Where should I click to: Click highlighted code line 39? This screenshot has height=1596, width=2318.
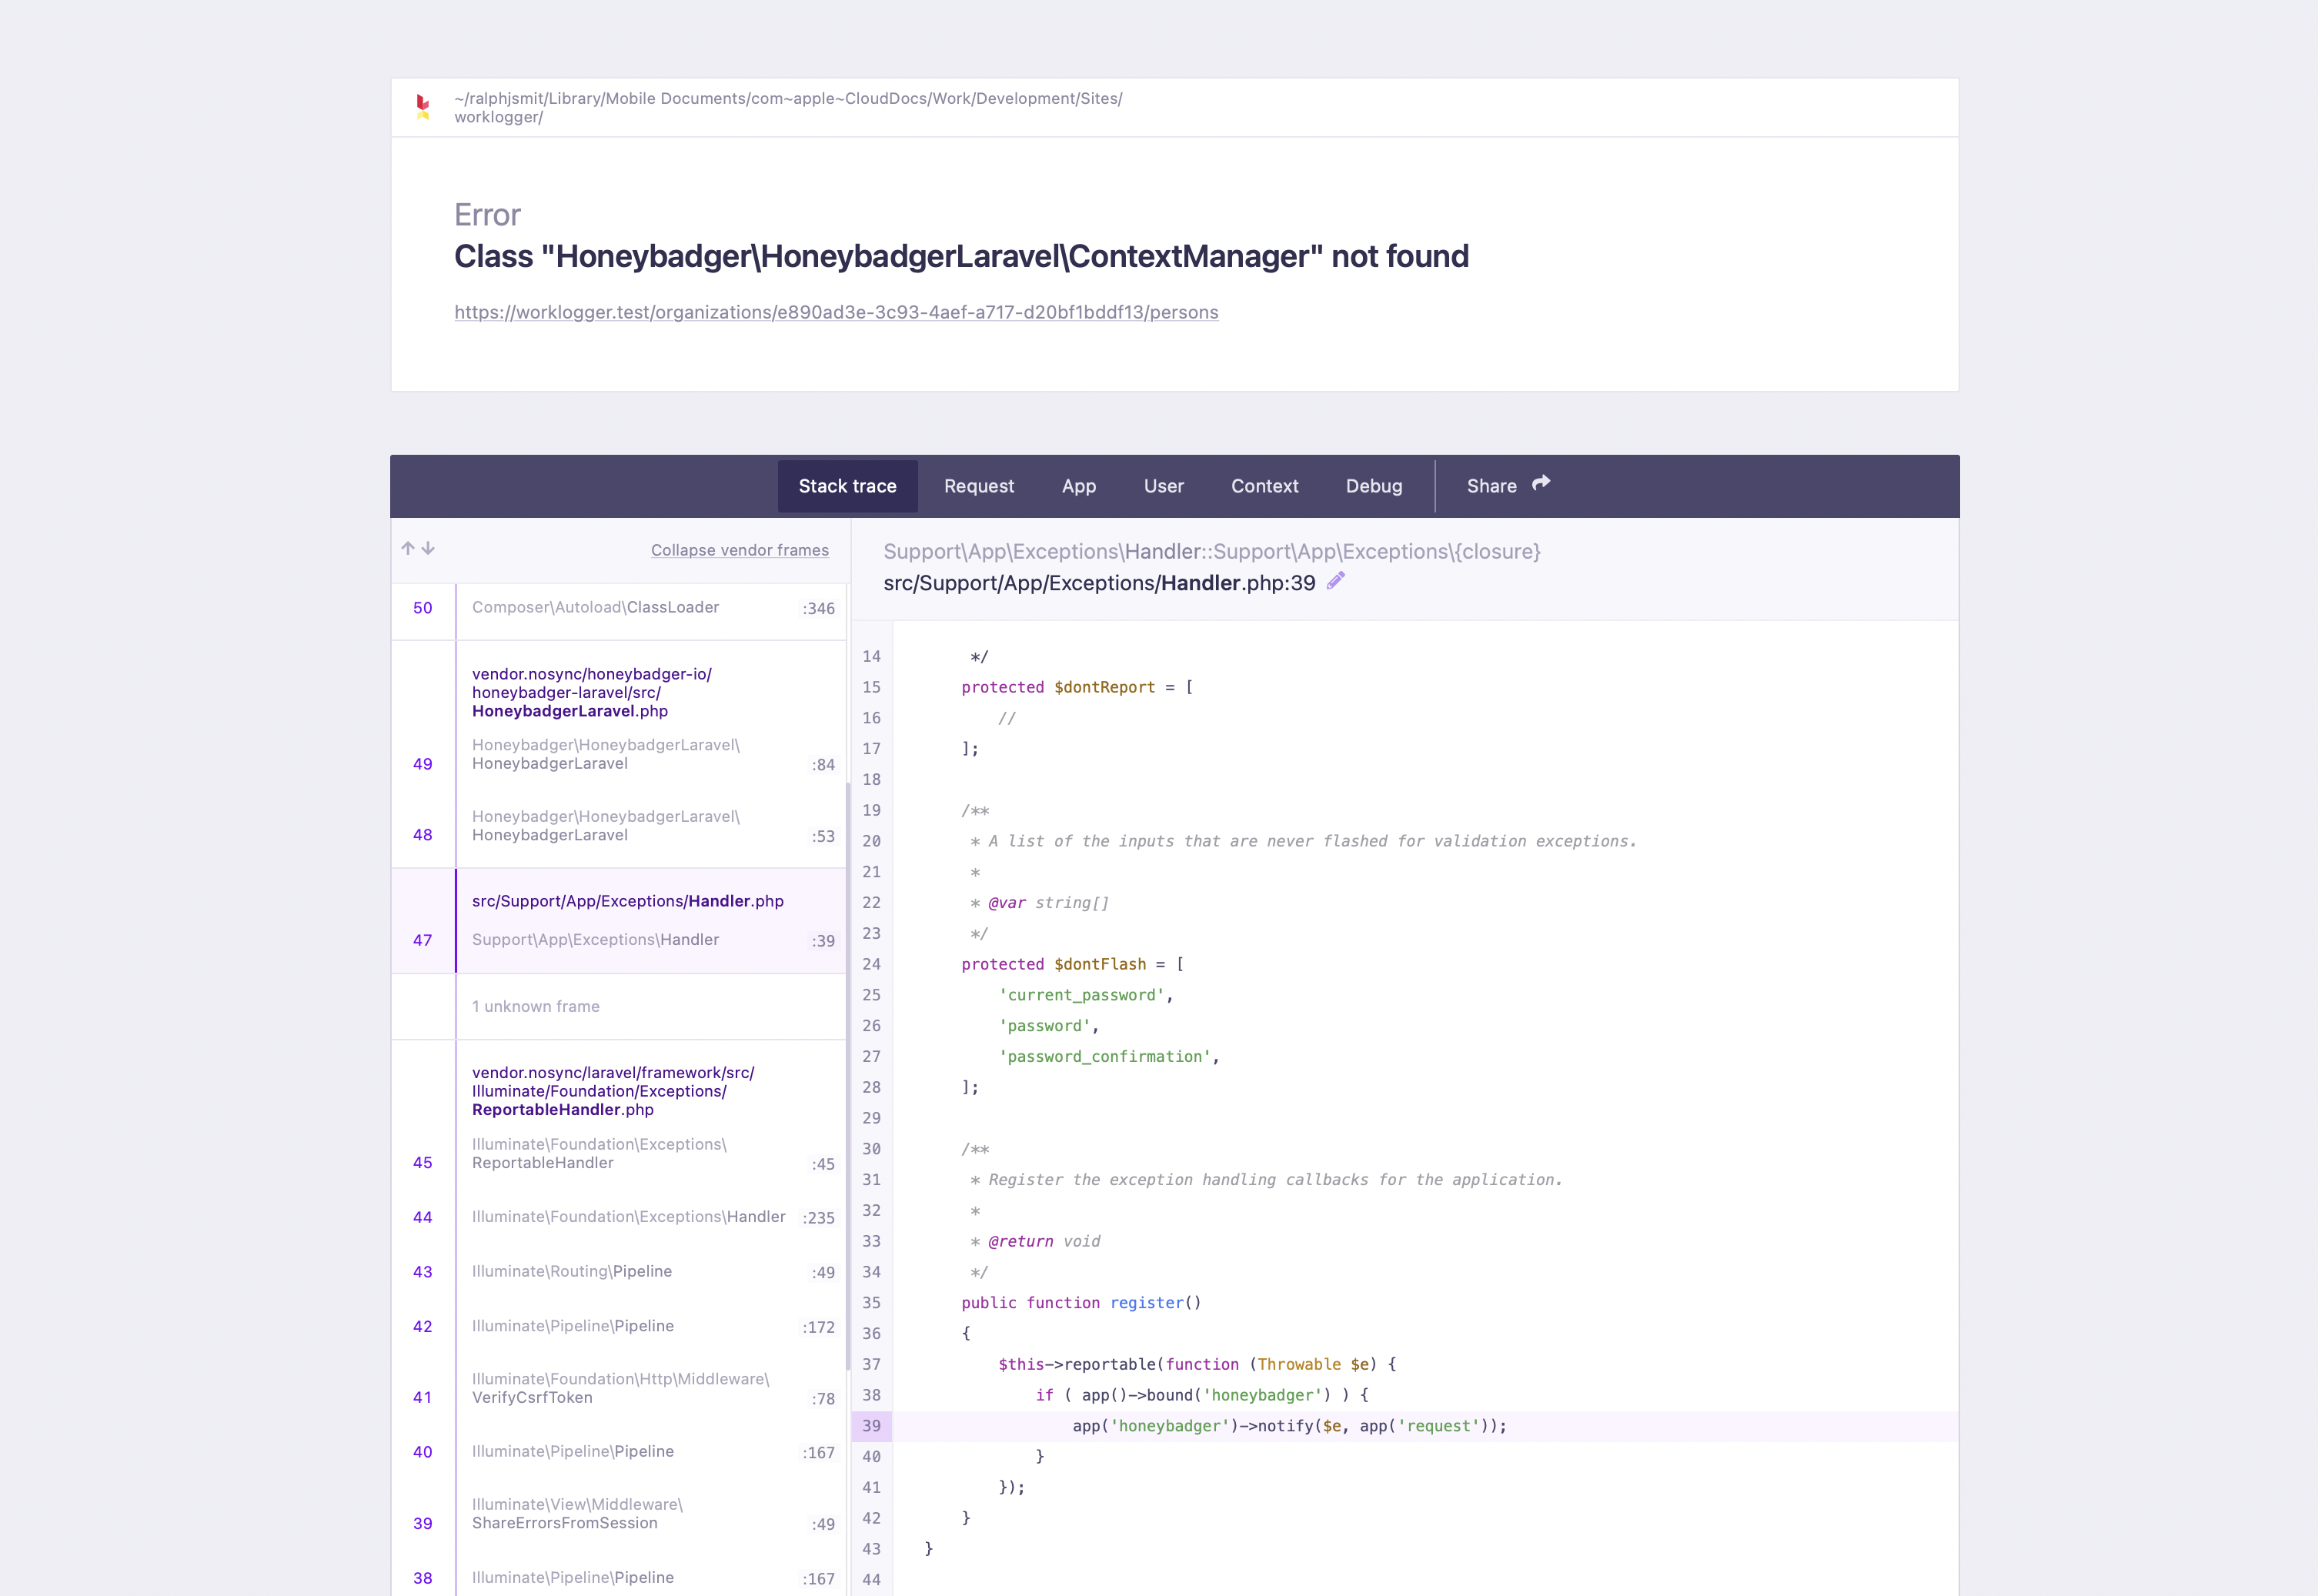click(1288, 1426)
